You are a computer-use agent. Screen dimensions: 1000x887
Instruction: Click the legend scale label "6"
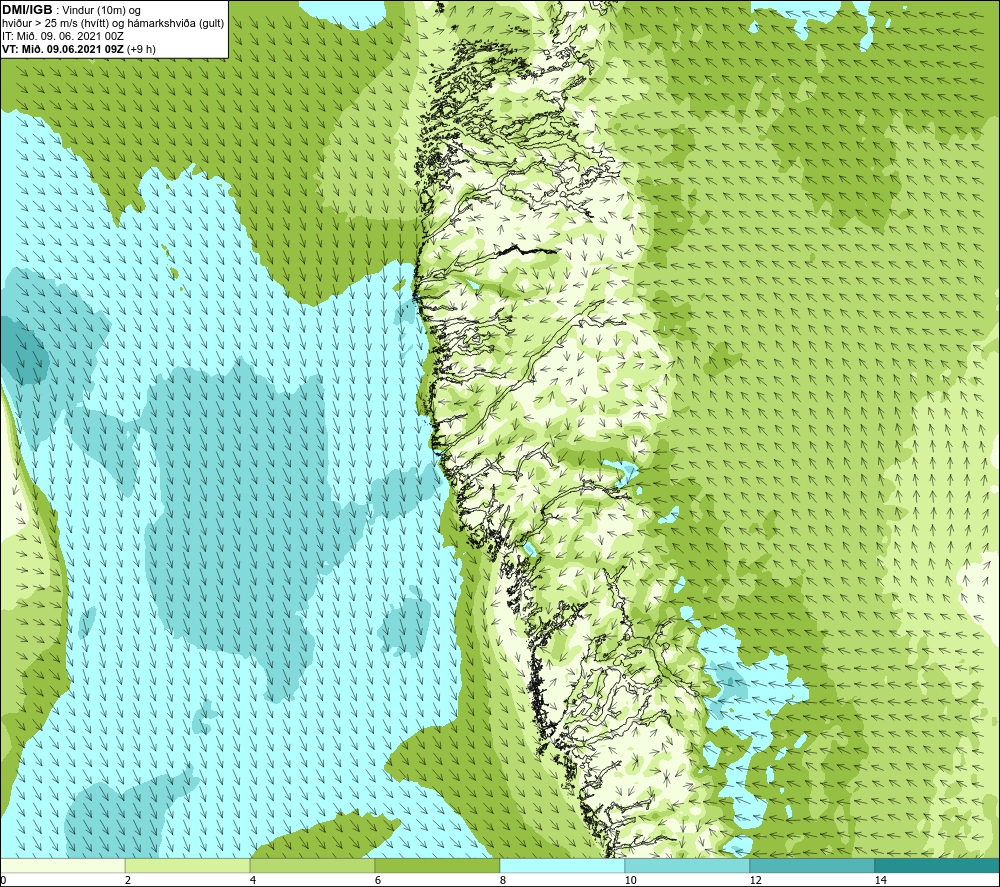click(378, 880)
